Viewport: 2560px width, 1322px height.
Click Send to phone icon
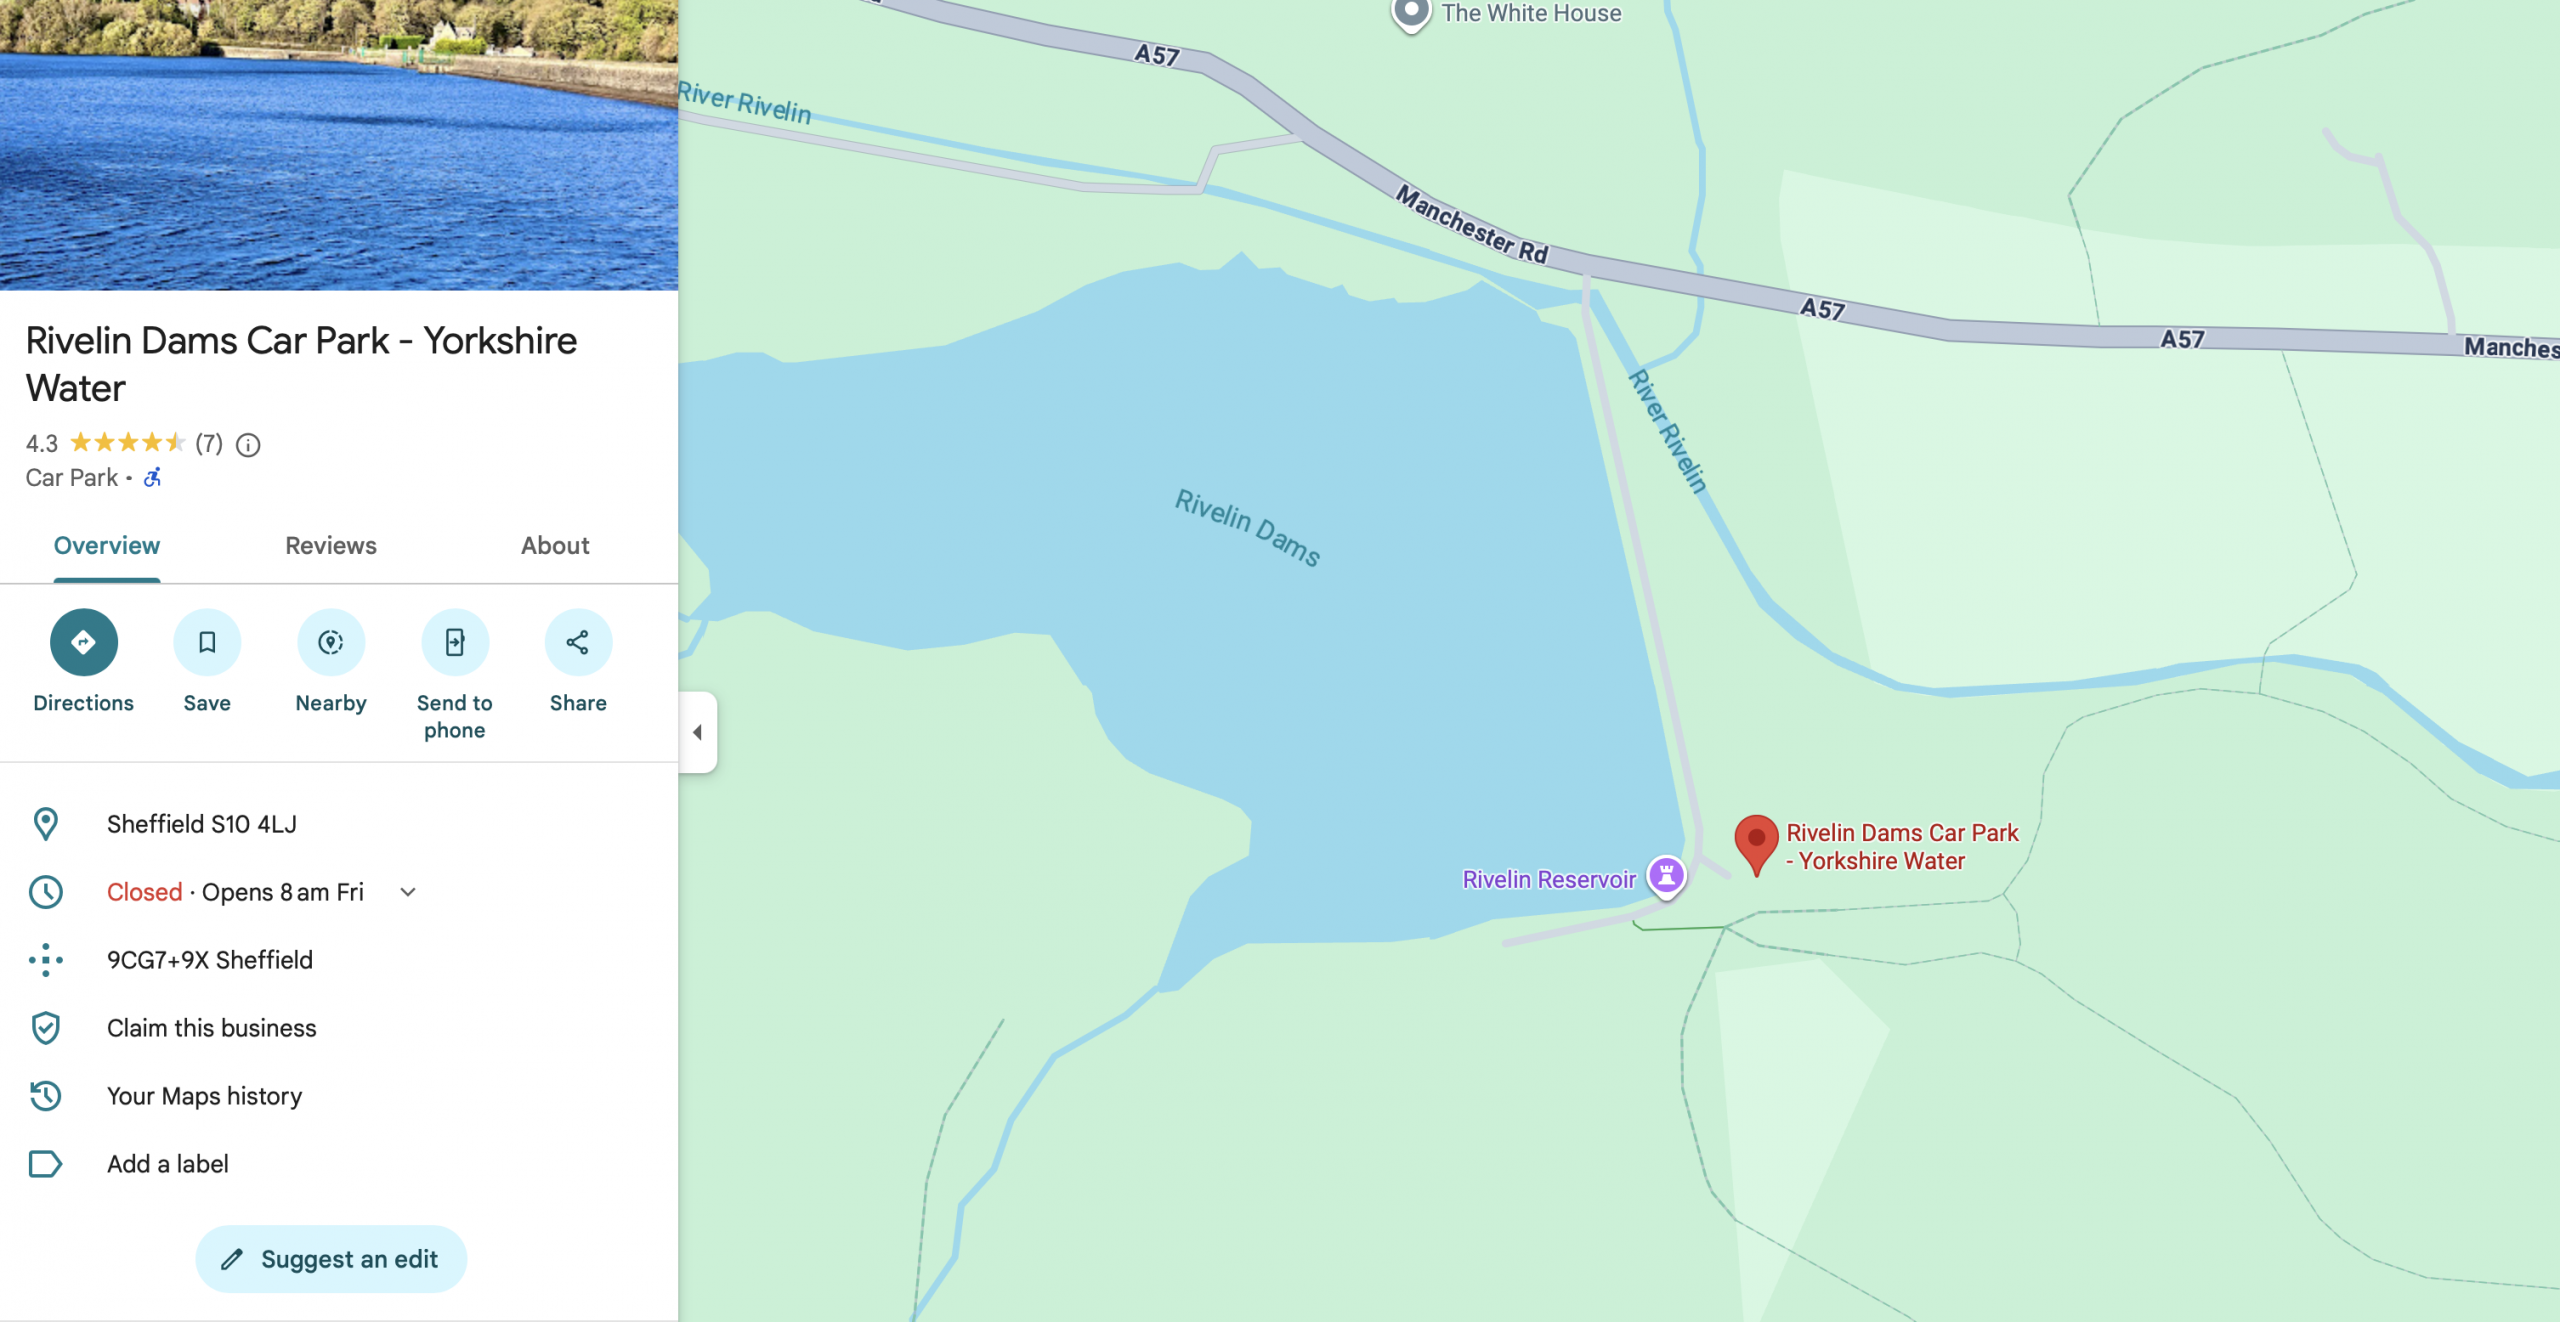point(455,642)
